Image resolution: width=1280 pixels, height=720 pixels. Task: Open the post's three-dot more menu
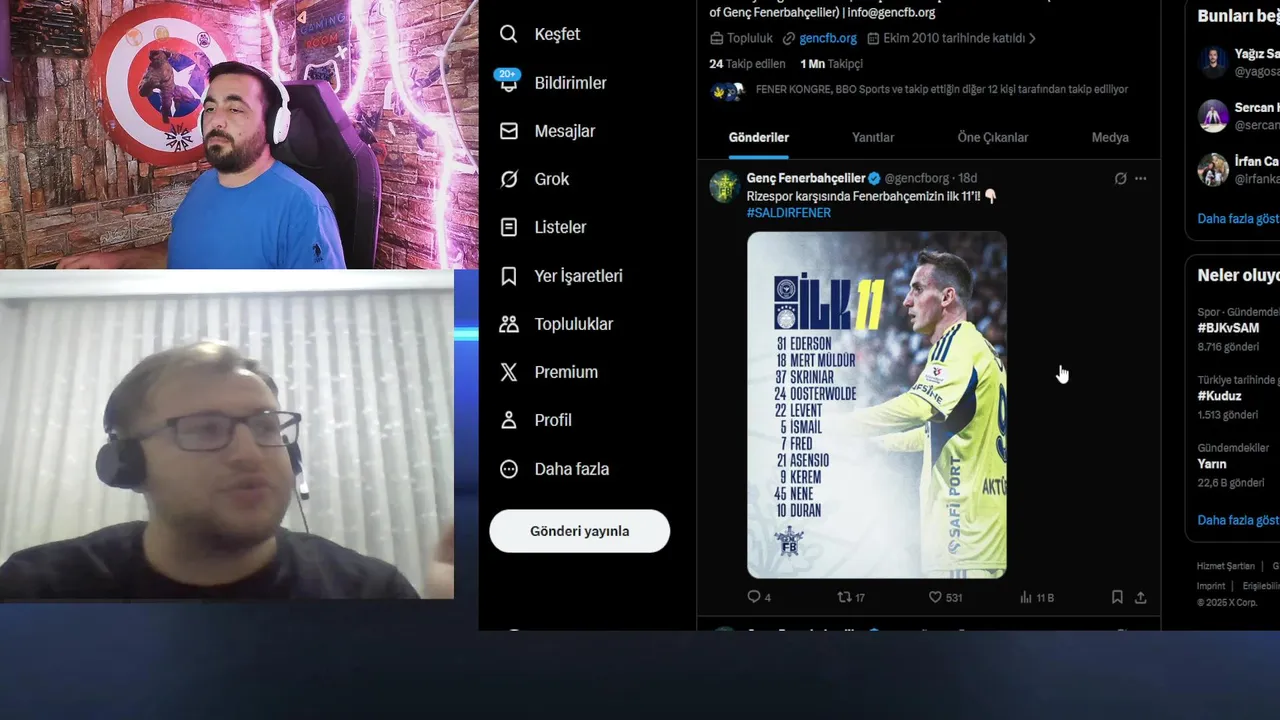1141,179
